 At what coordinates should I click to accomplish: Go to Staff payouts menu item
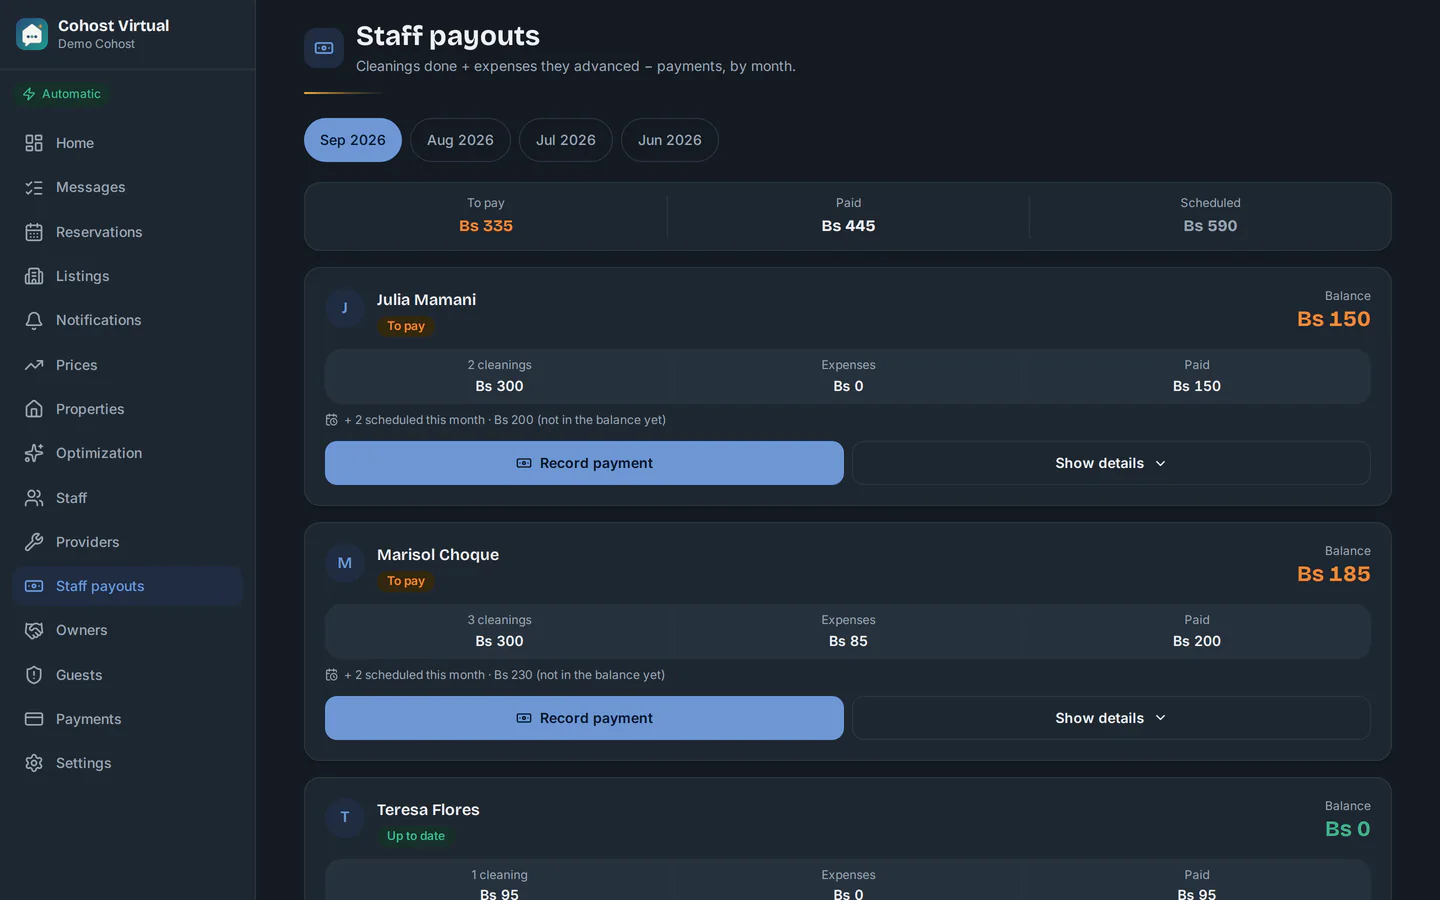[x=127, y=586]
